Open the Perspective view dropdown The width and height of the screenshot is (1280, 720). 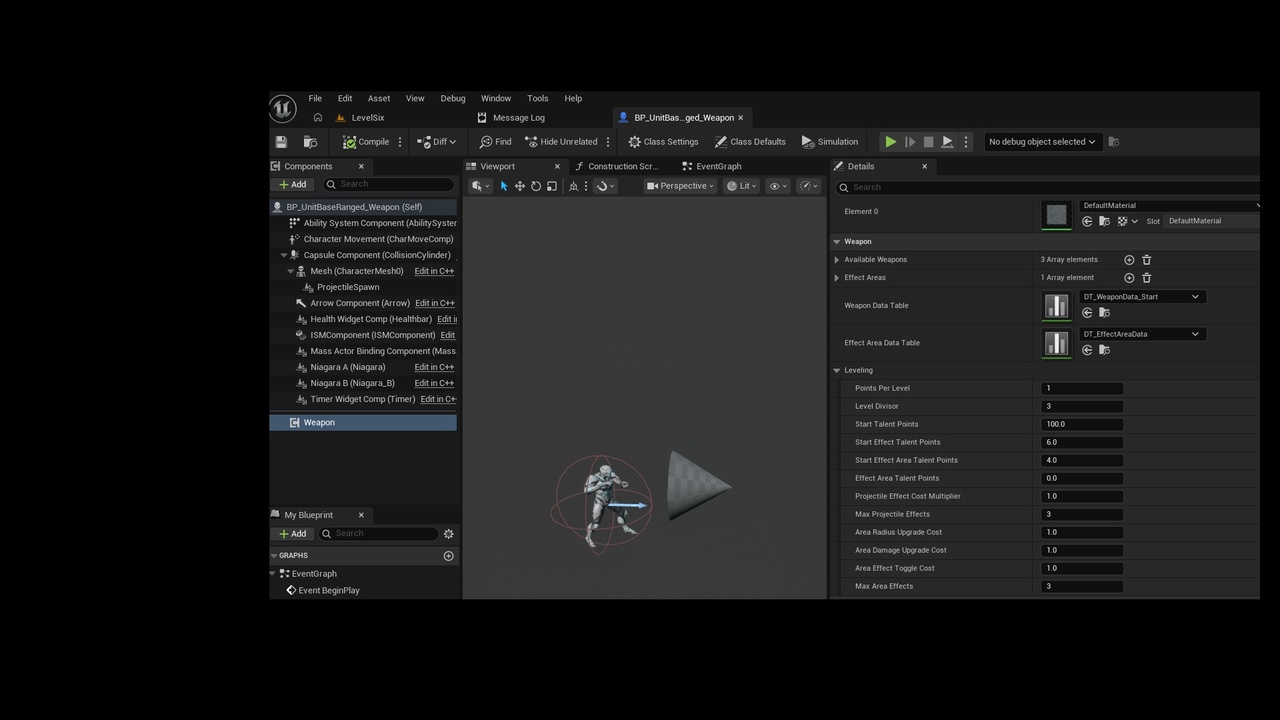(680, 186)
